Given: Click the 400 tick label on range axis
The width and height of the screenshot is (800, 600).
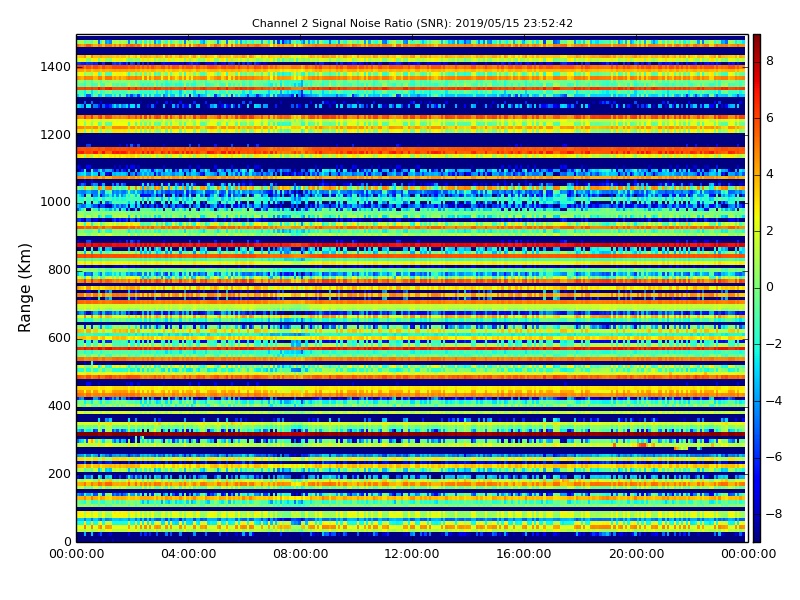Looking at the screenshot, I should (59, 406).
